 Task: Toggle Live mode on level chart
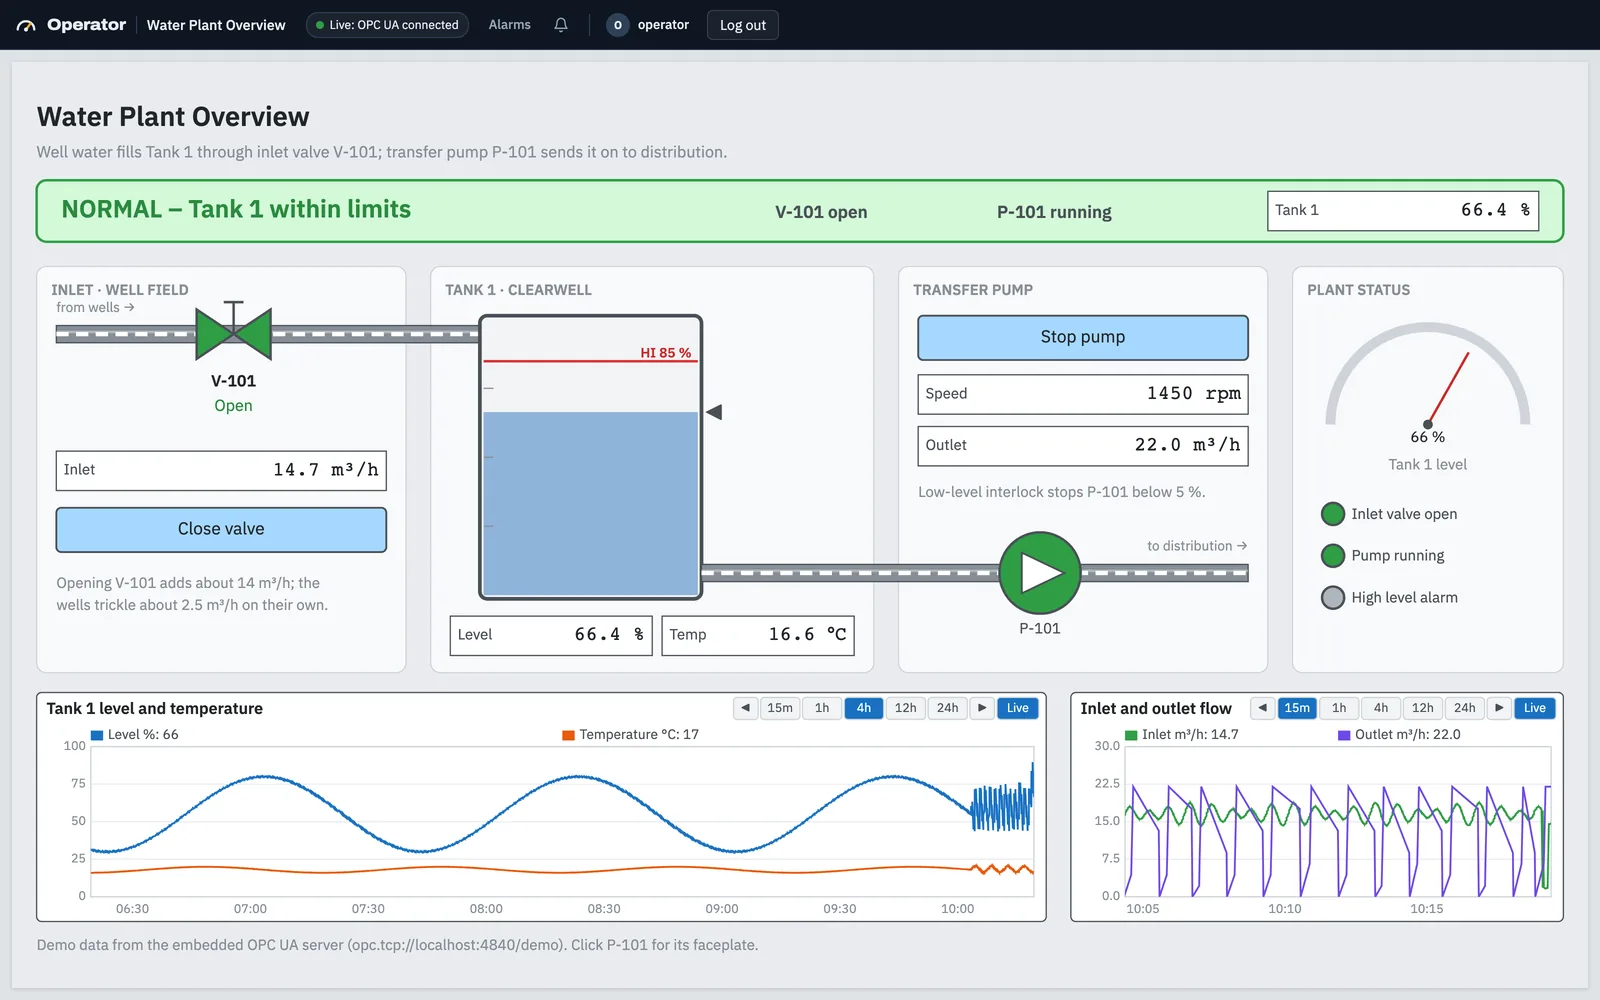[1018, 708]
